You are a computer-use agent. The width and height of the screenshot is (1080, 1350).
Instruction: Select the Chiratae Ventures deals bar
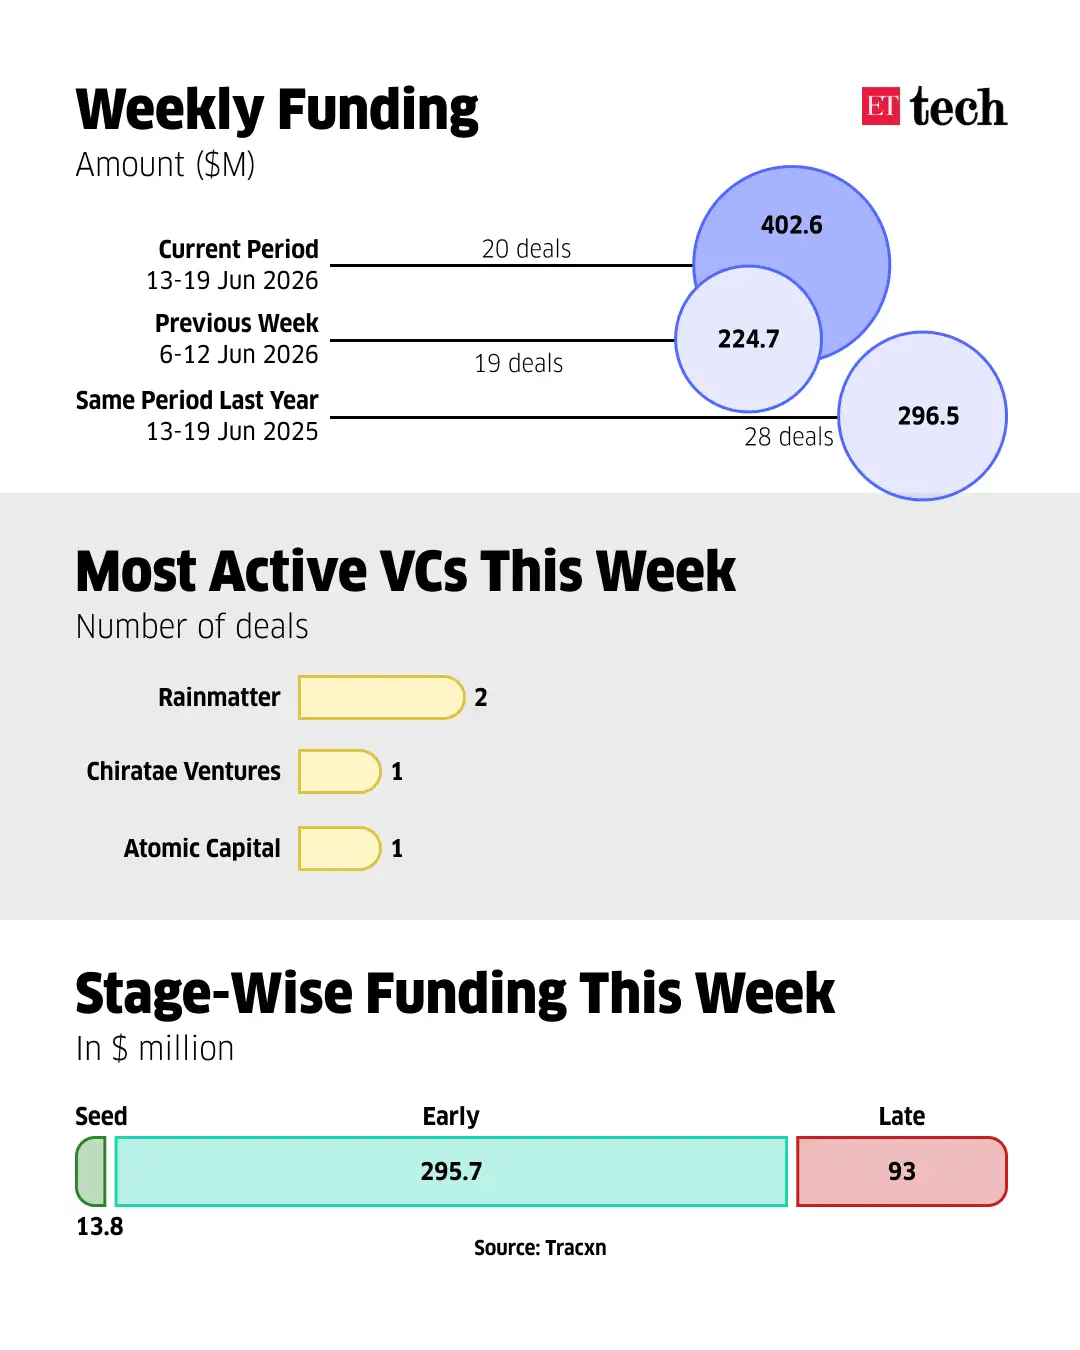340,771
